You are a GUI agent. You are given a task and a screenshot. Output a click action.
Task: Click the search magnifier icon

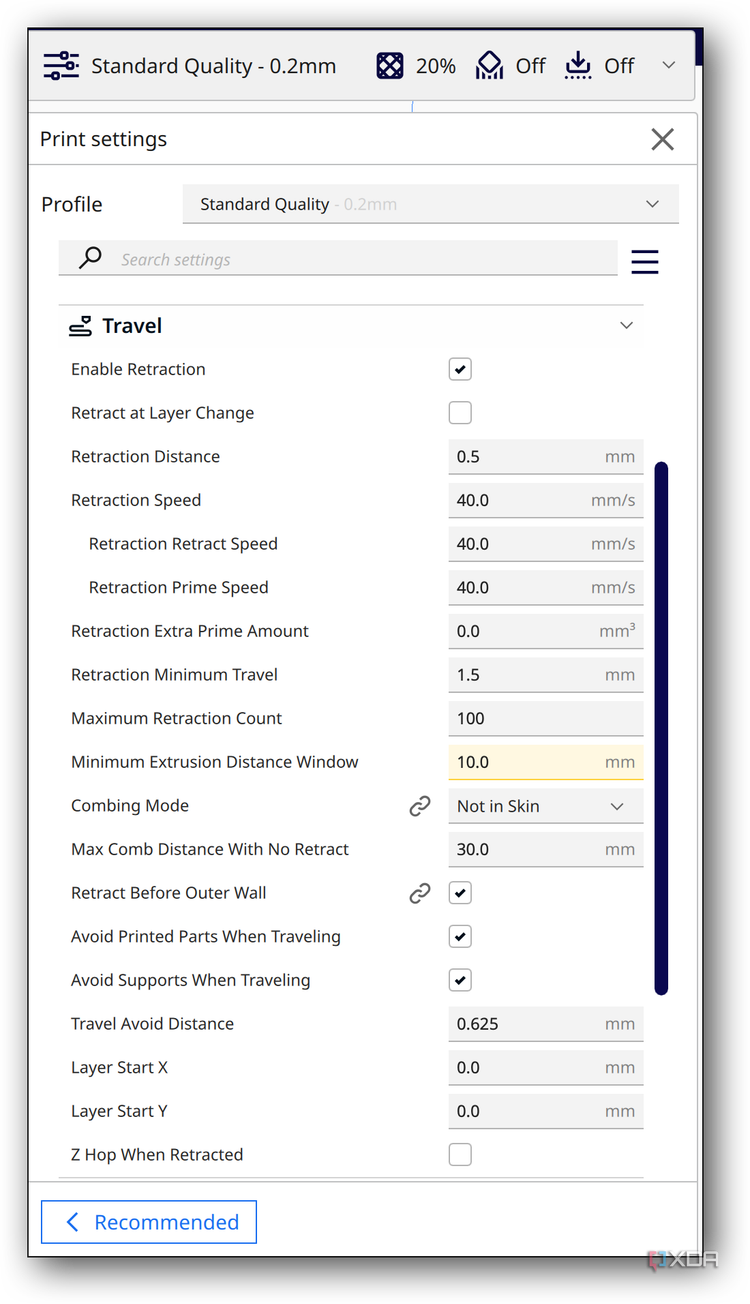[x=90, y=258]
